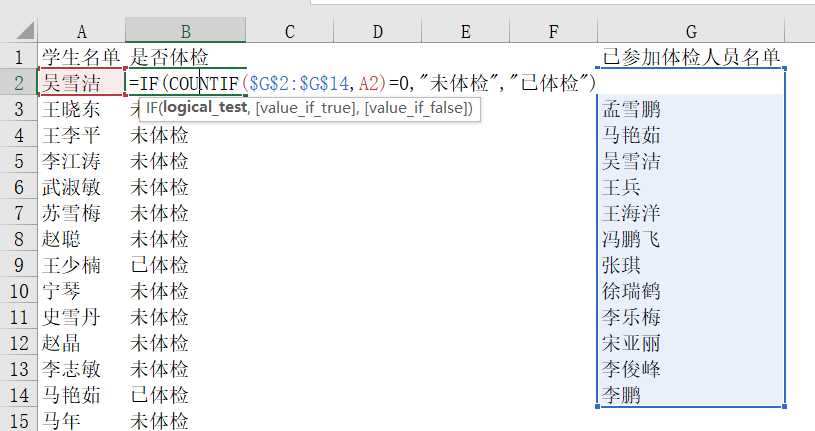
Task: Select column D header
Action: (377, 31)
